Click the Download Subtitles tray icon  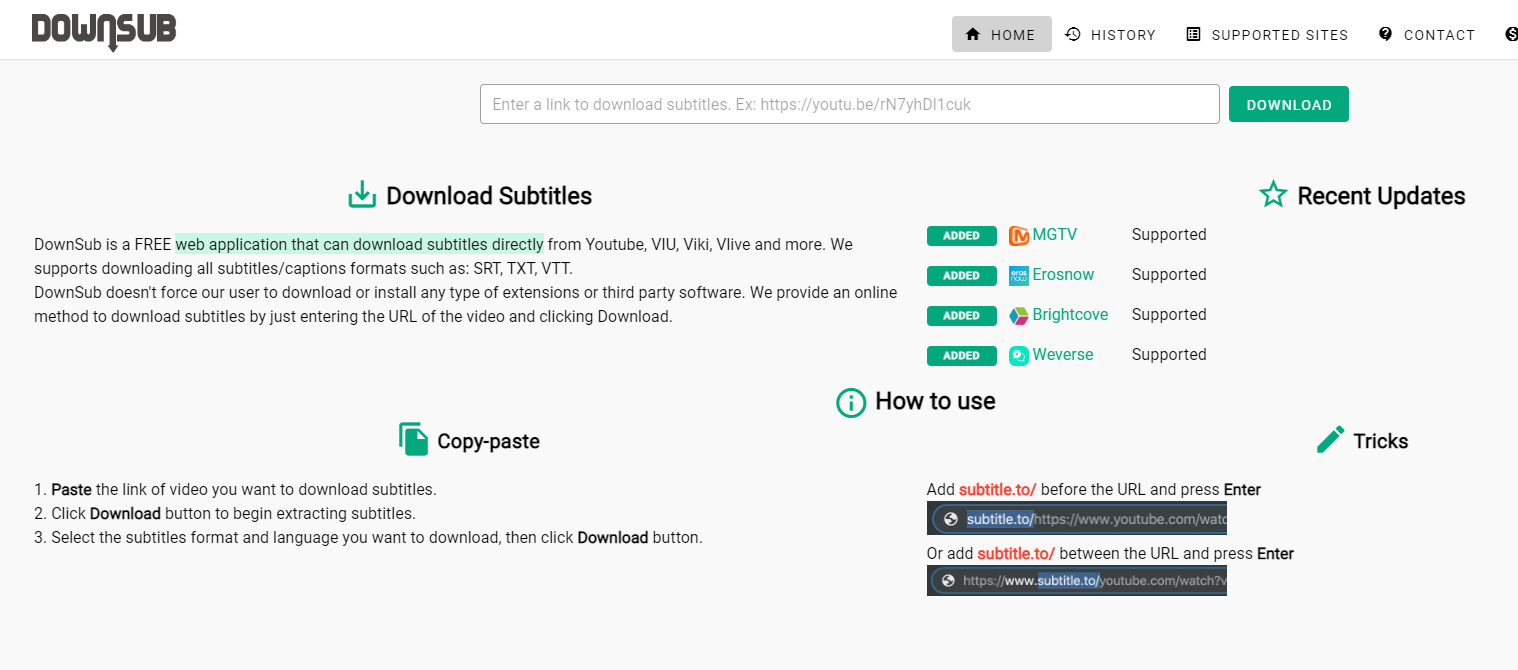click(362, 195)
